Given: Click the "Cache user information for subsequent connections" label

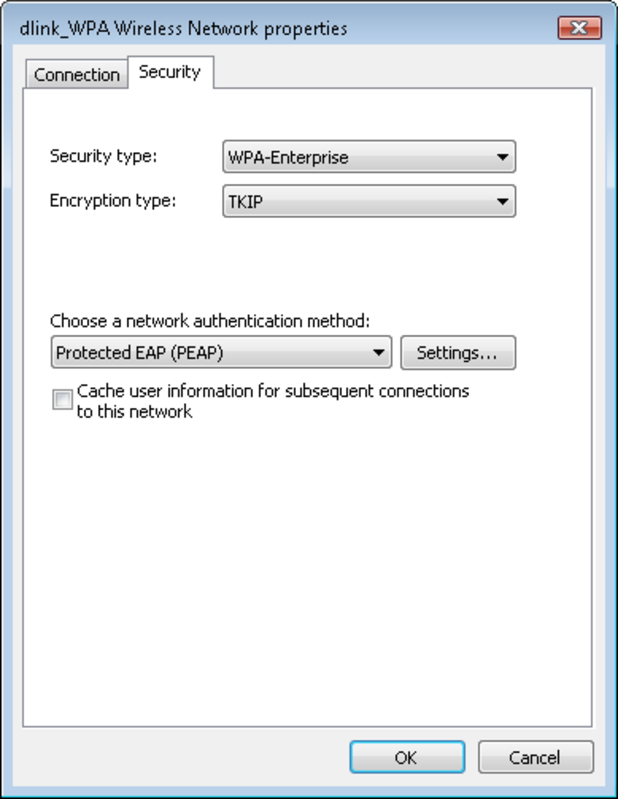Looking at the screenshot, I should (272, 391).
